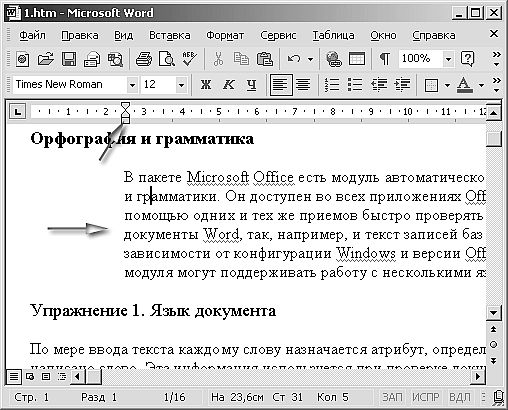Open the Формат menu
508x410 pixels.
click(225, 35)
